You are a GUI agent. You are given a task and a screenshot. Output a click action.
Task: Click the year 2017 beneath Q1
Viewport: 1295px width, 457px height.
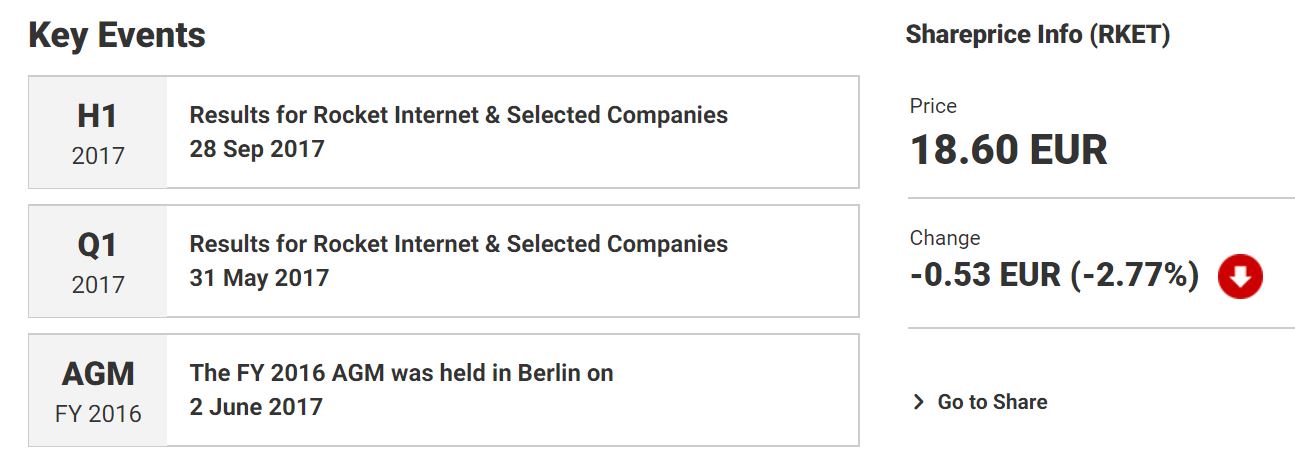(98, 285)
